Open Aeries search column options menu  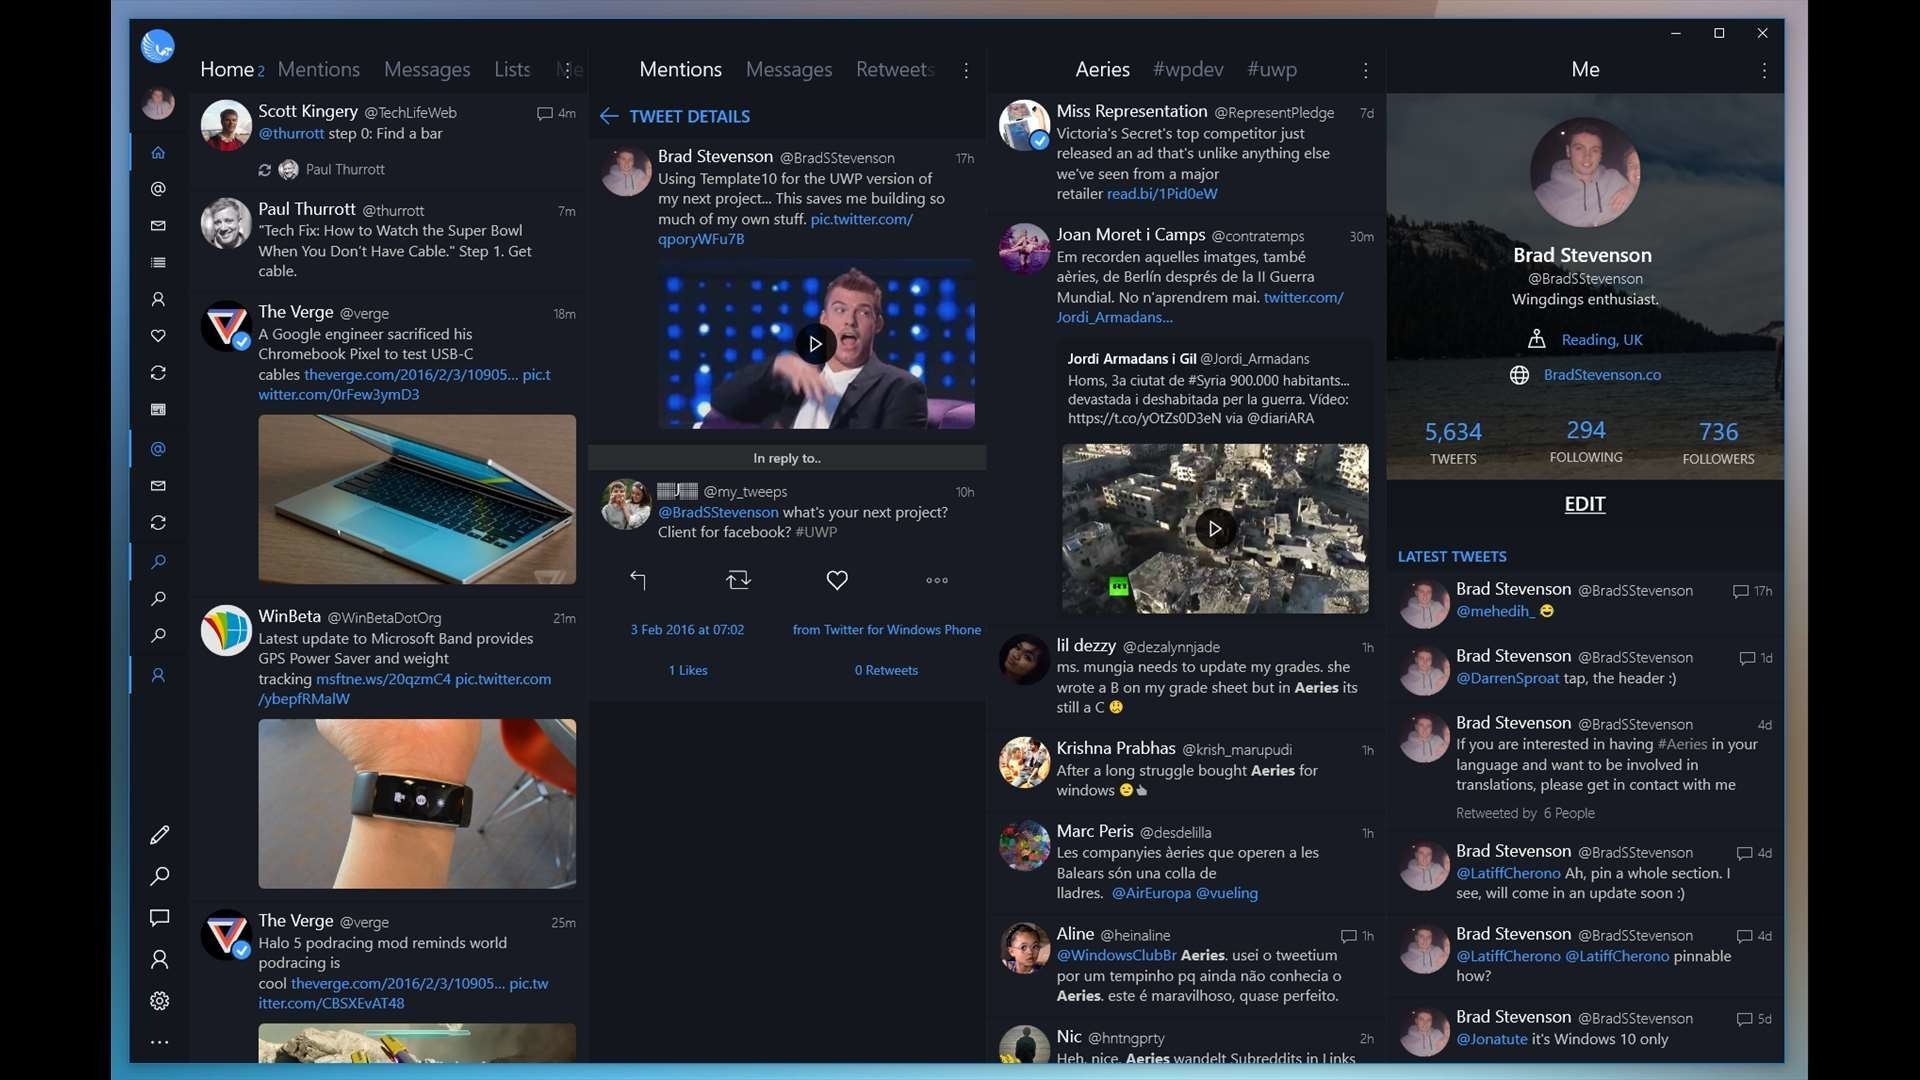pyautogui.click(x=1365, y=70)
